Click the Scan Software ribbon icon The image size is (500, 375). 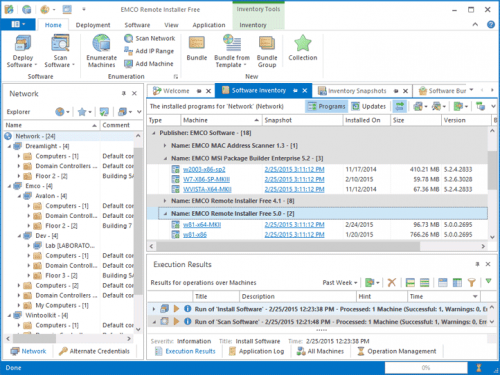click(60, 52)
